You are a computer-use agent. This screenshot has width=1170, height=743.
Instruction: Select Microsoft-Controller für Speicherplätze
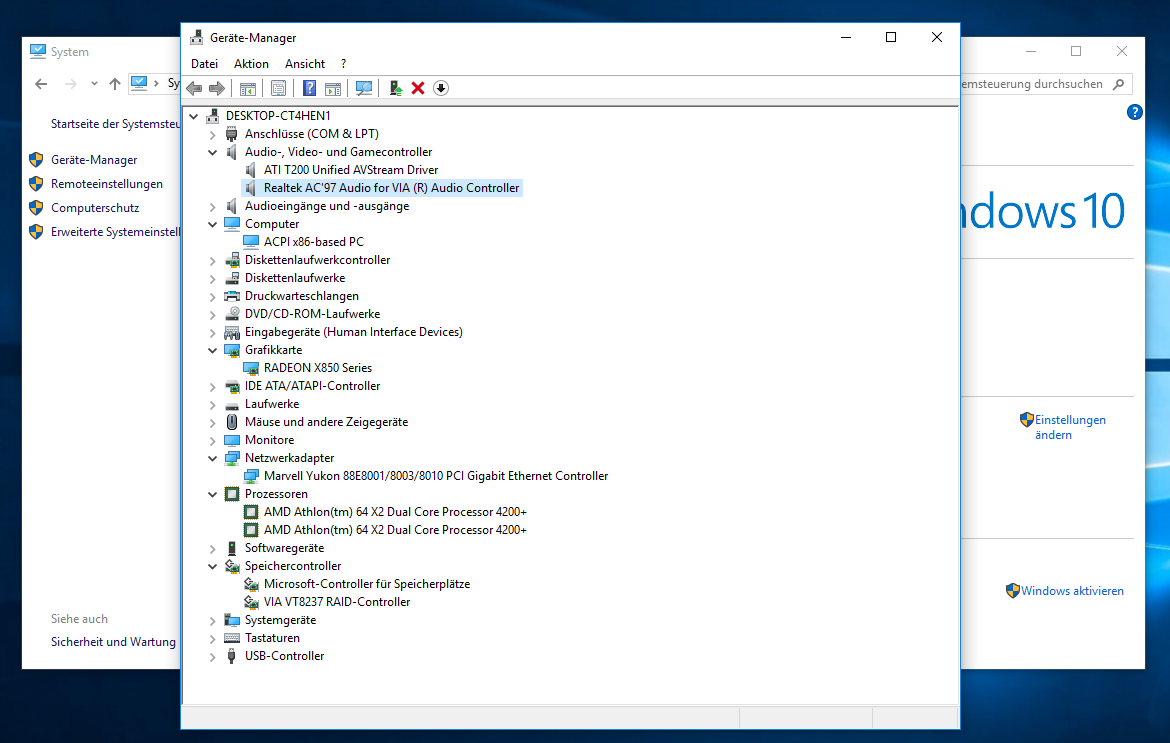(366, 584)
